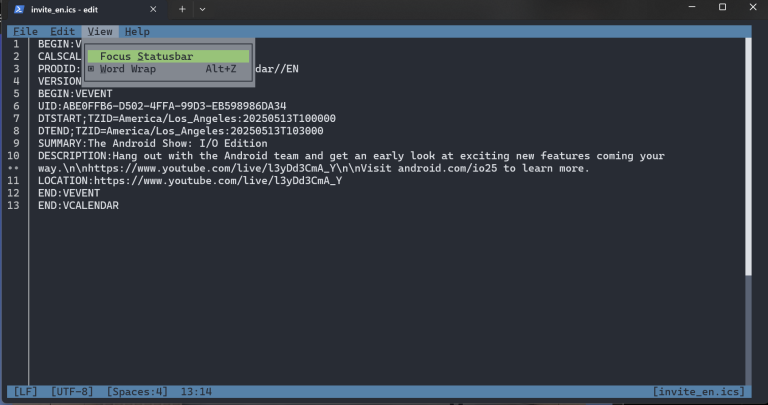Viewport: 768px width, 405px height.
Task: Minimize the terminal window
Action: point(692,7)
